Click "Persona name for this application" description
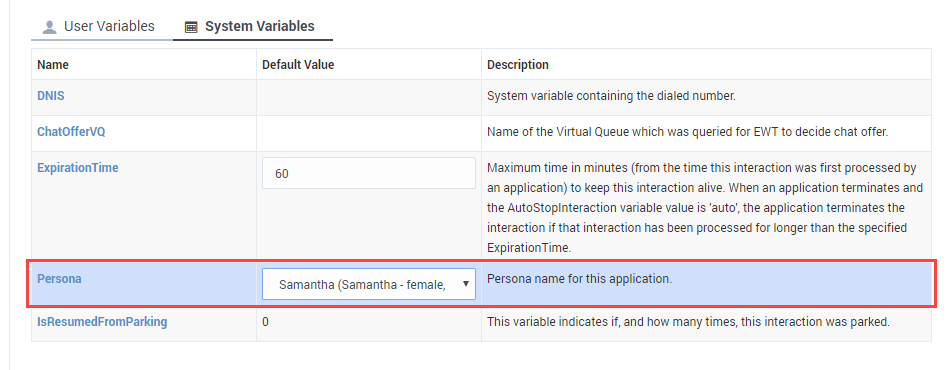 [x=580, y=279]
